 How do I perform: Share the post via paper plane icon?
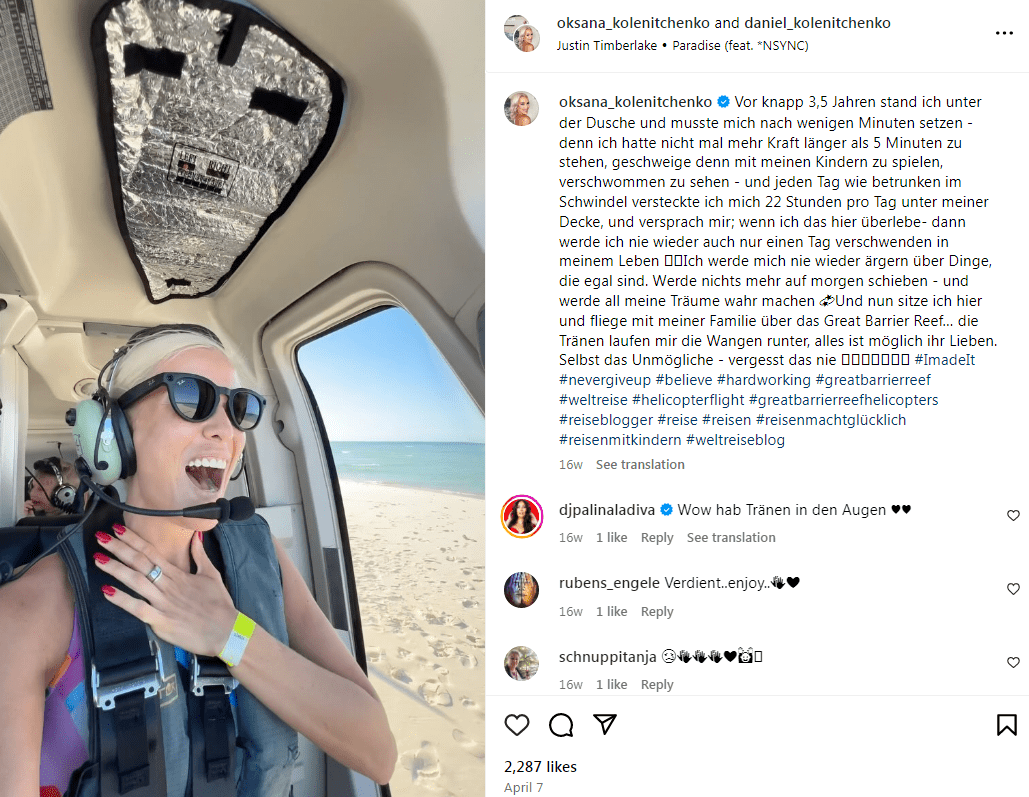604,724
